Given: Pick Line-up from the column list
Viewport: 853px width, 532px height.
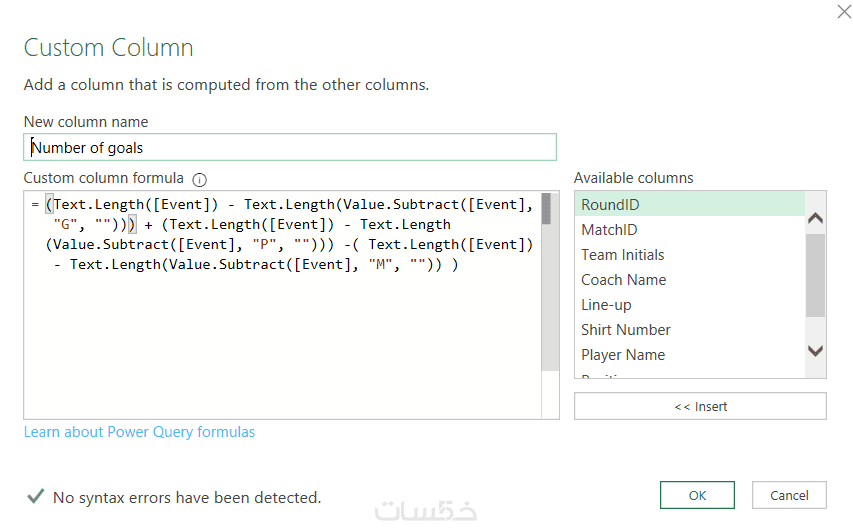Looking at the screenshot, I should click(606, 305).
